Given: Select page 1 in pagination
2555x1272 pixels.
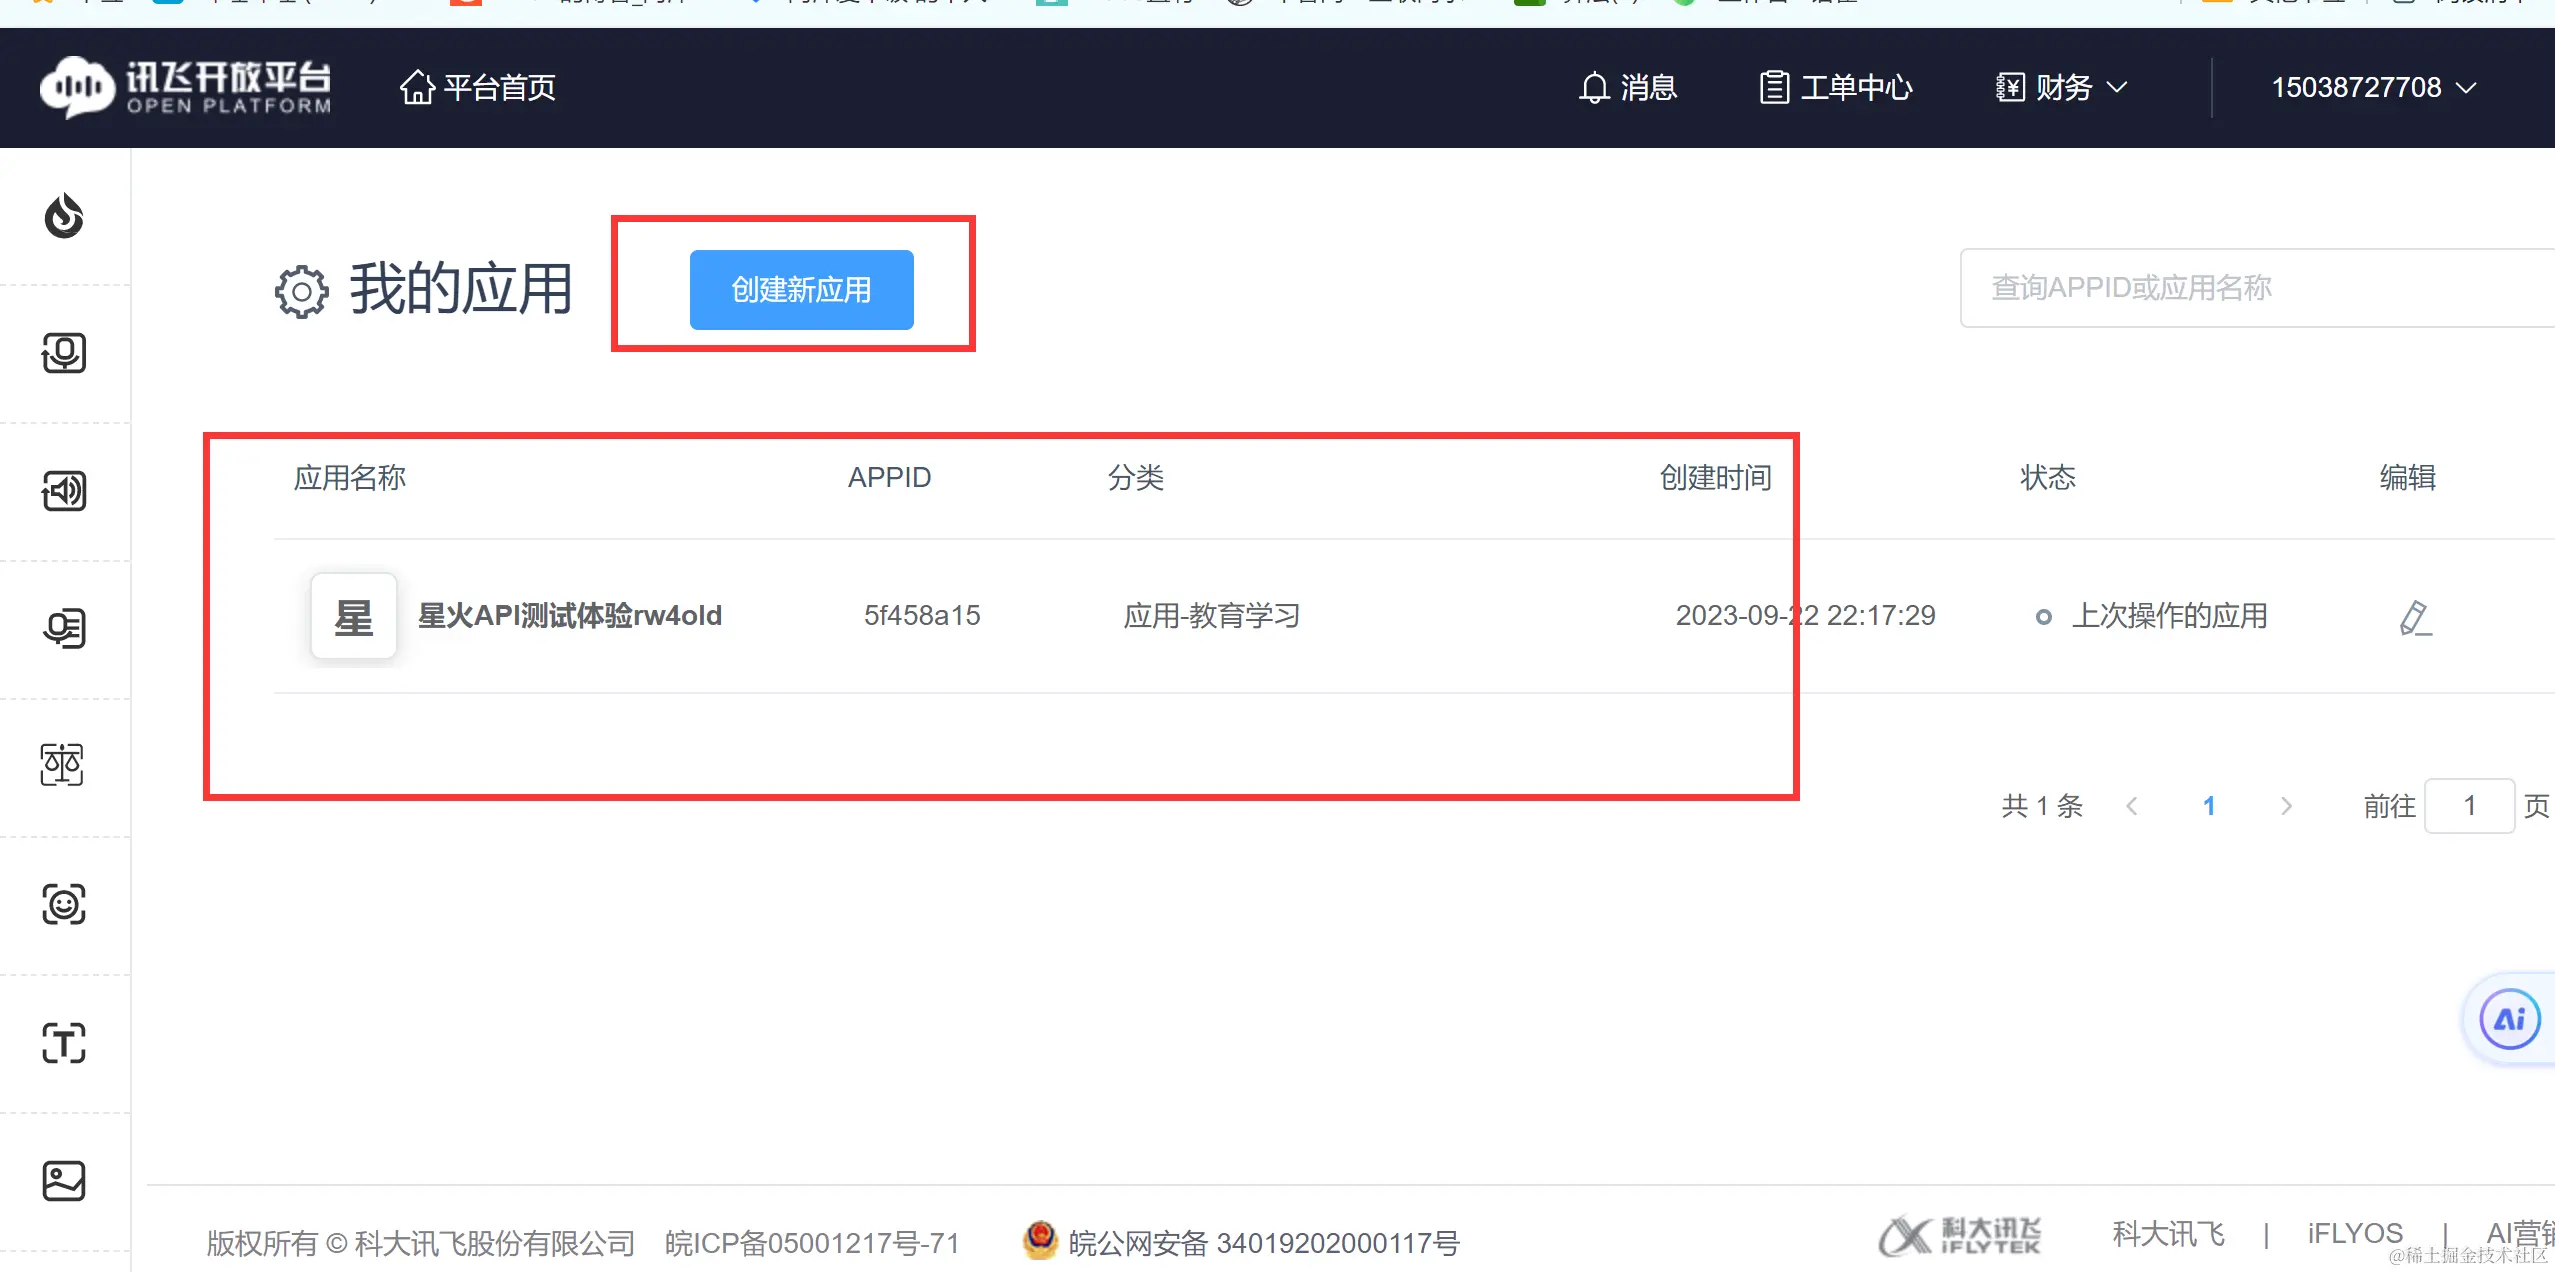Looking at the screenshot, I should click(x=2209, y=806).
